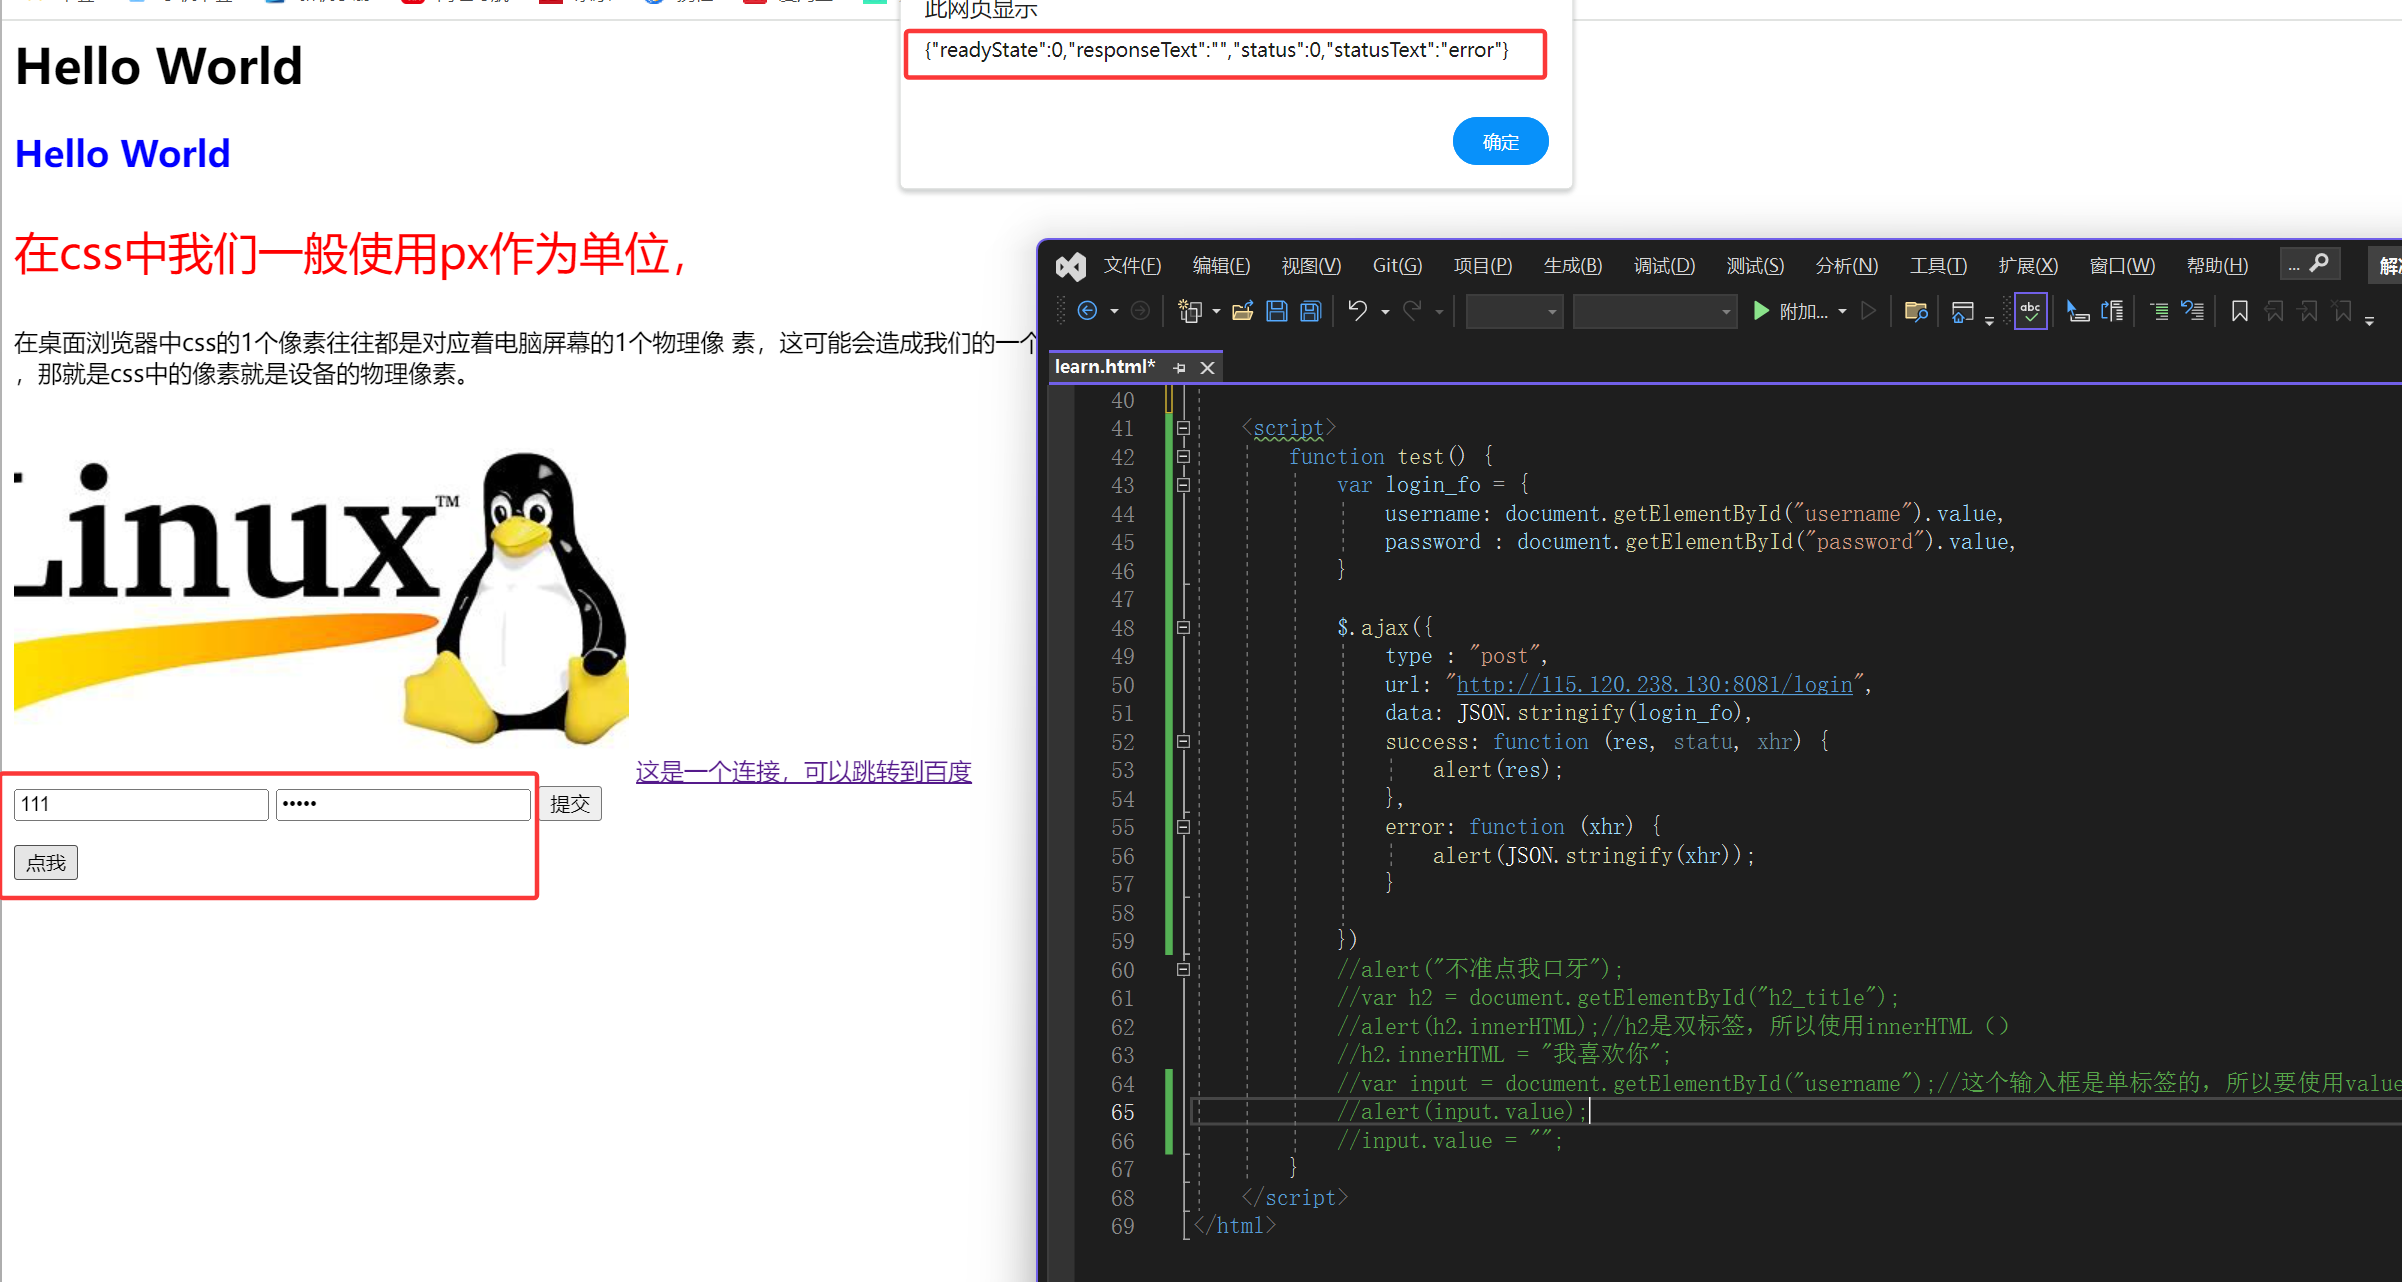Click the 点我 button
This screenshot has height=1282, width=2402.
click(x=46, y=863)
